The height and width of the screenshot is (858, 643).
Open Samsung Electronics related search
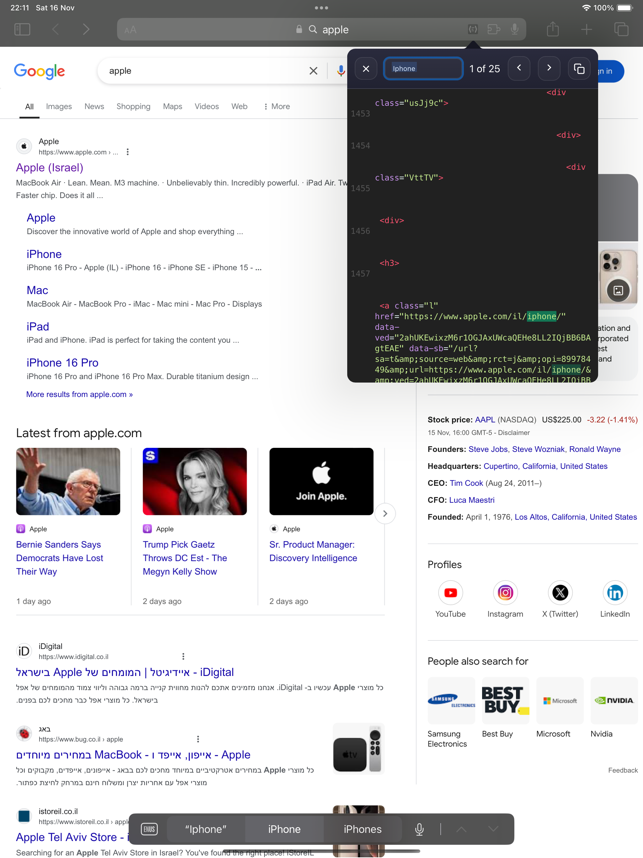[451, 712]
